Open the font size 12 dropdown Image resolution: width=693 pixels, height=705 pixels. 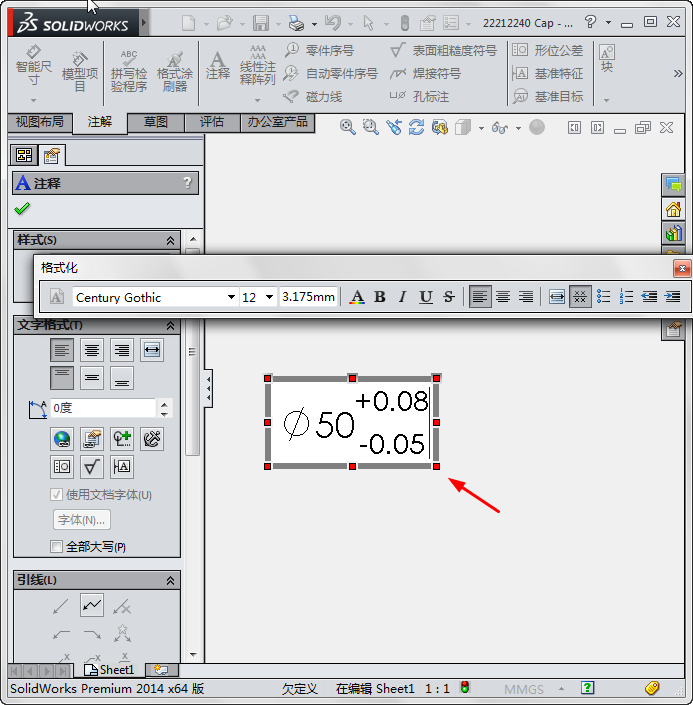point(269,297)
